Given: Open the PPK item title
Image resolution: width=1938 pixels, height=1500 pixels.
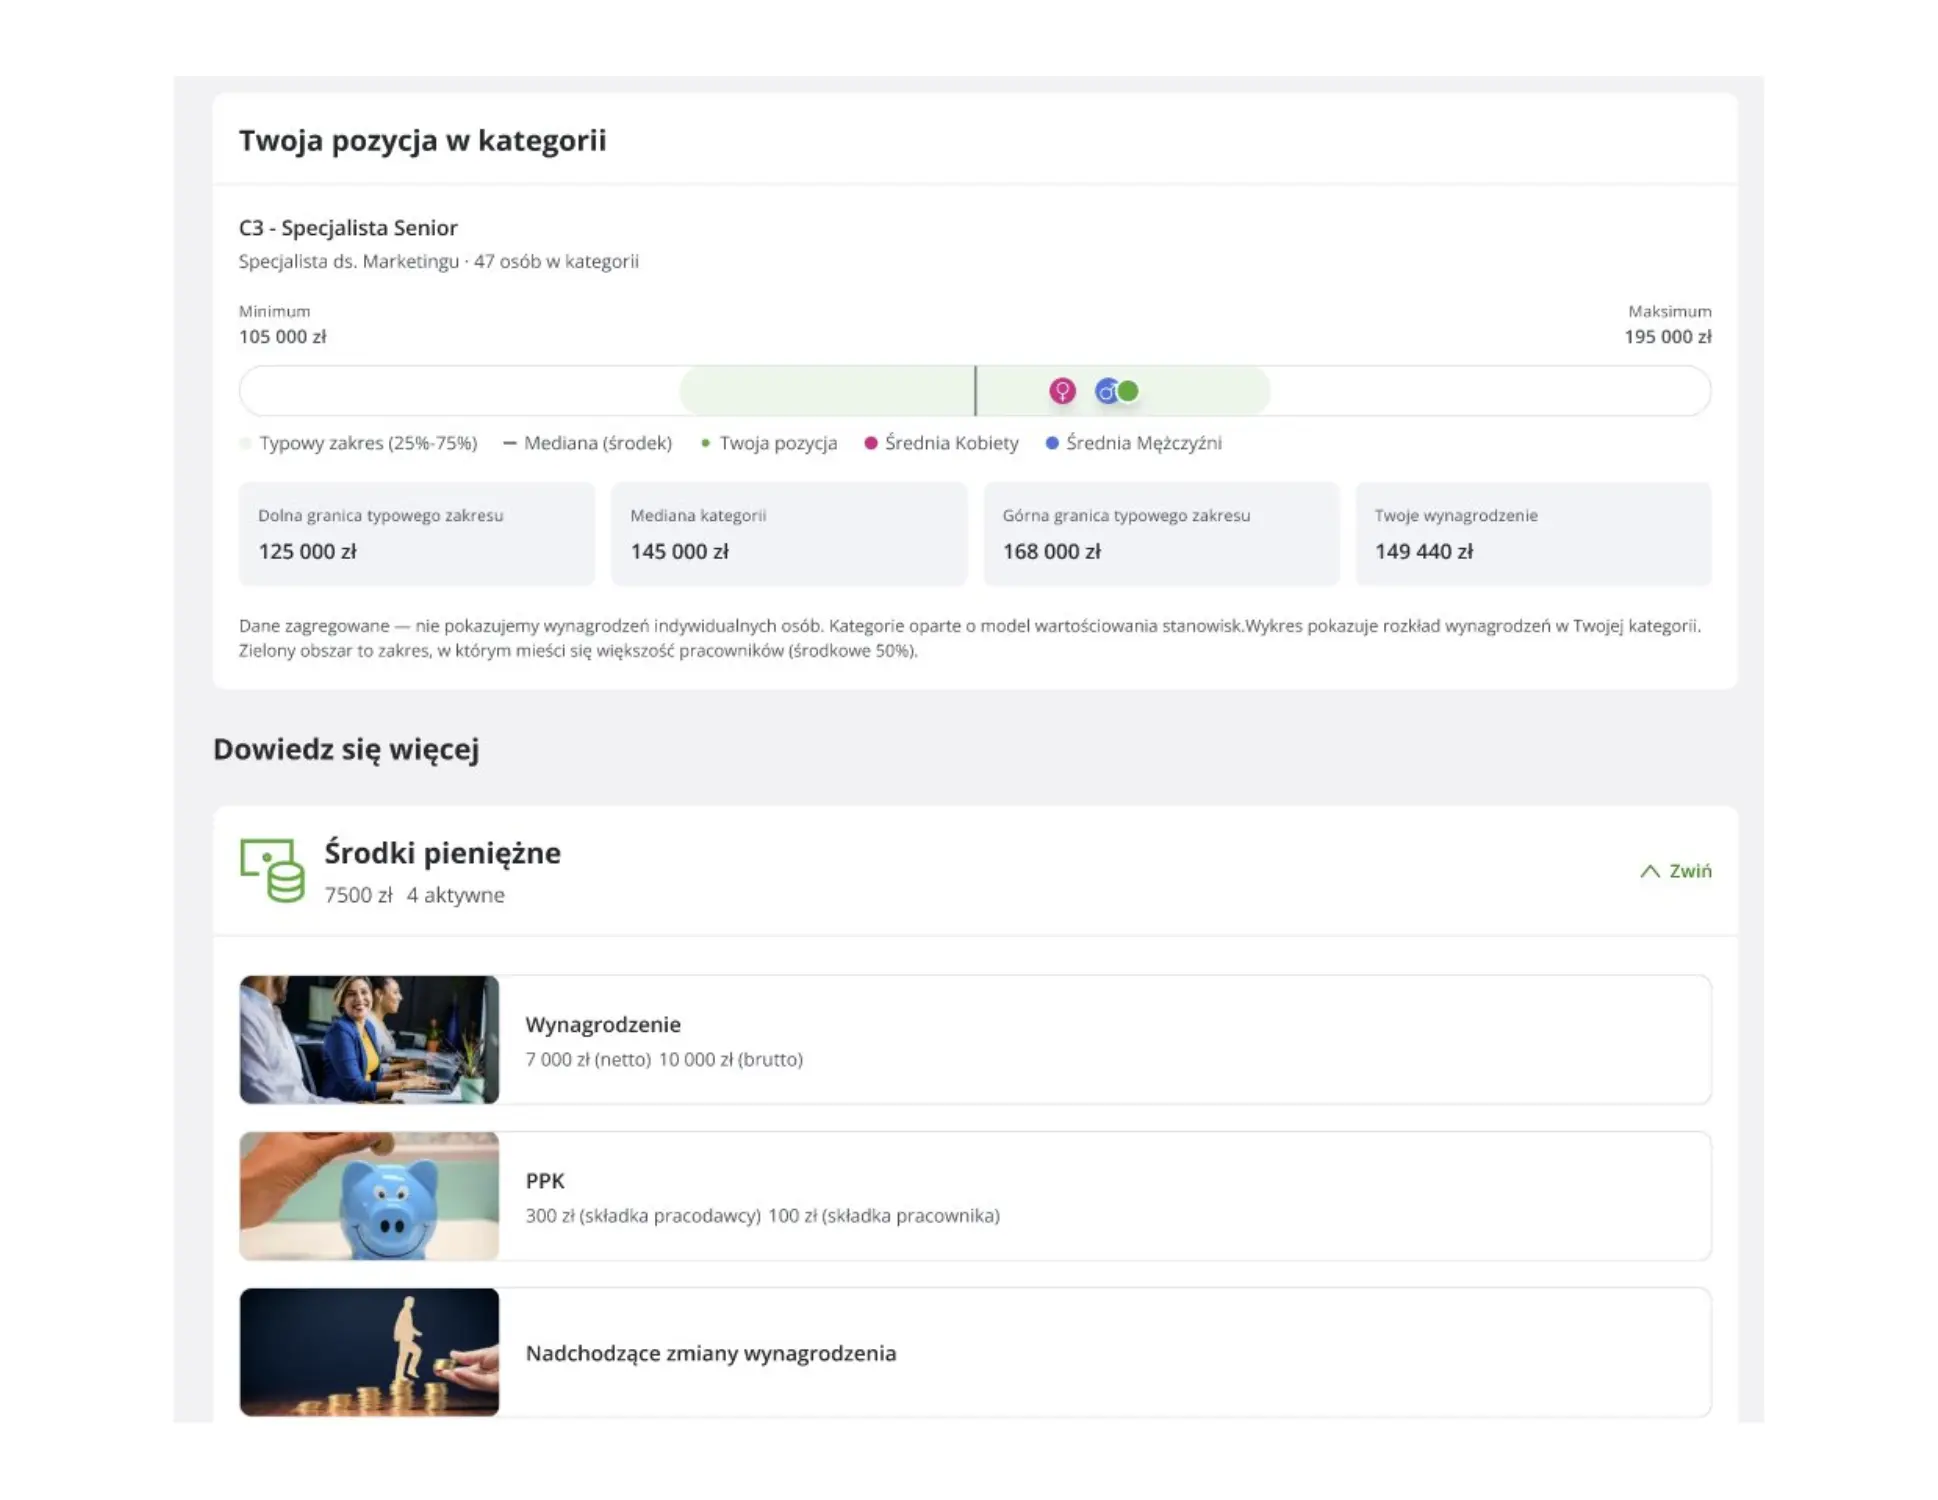Looking at the screenshot, I should coord(545,1180).
